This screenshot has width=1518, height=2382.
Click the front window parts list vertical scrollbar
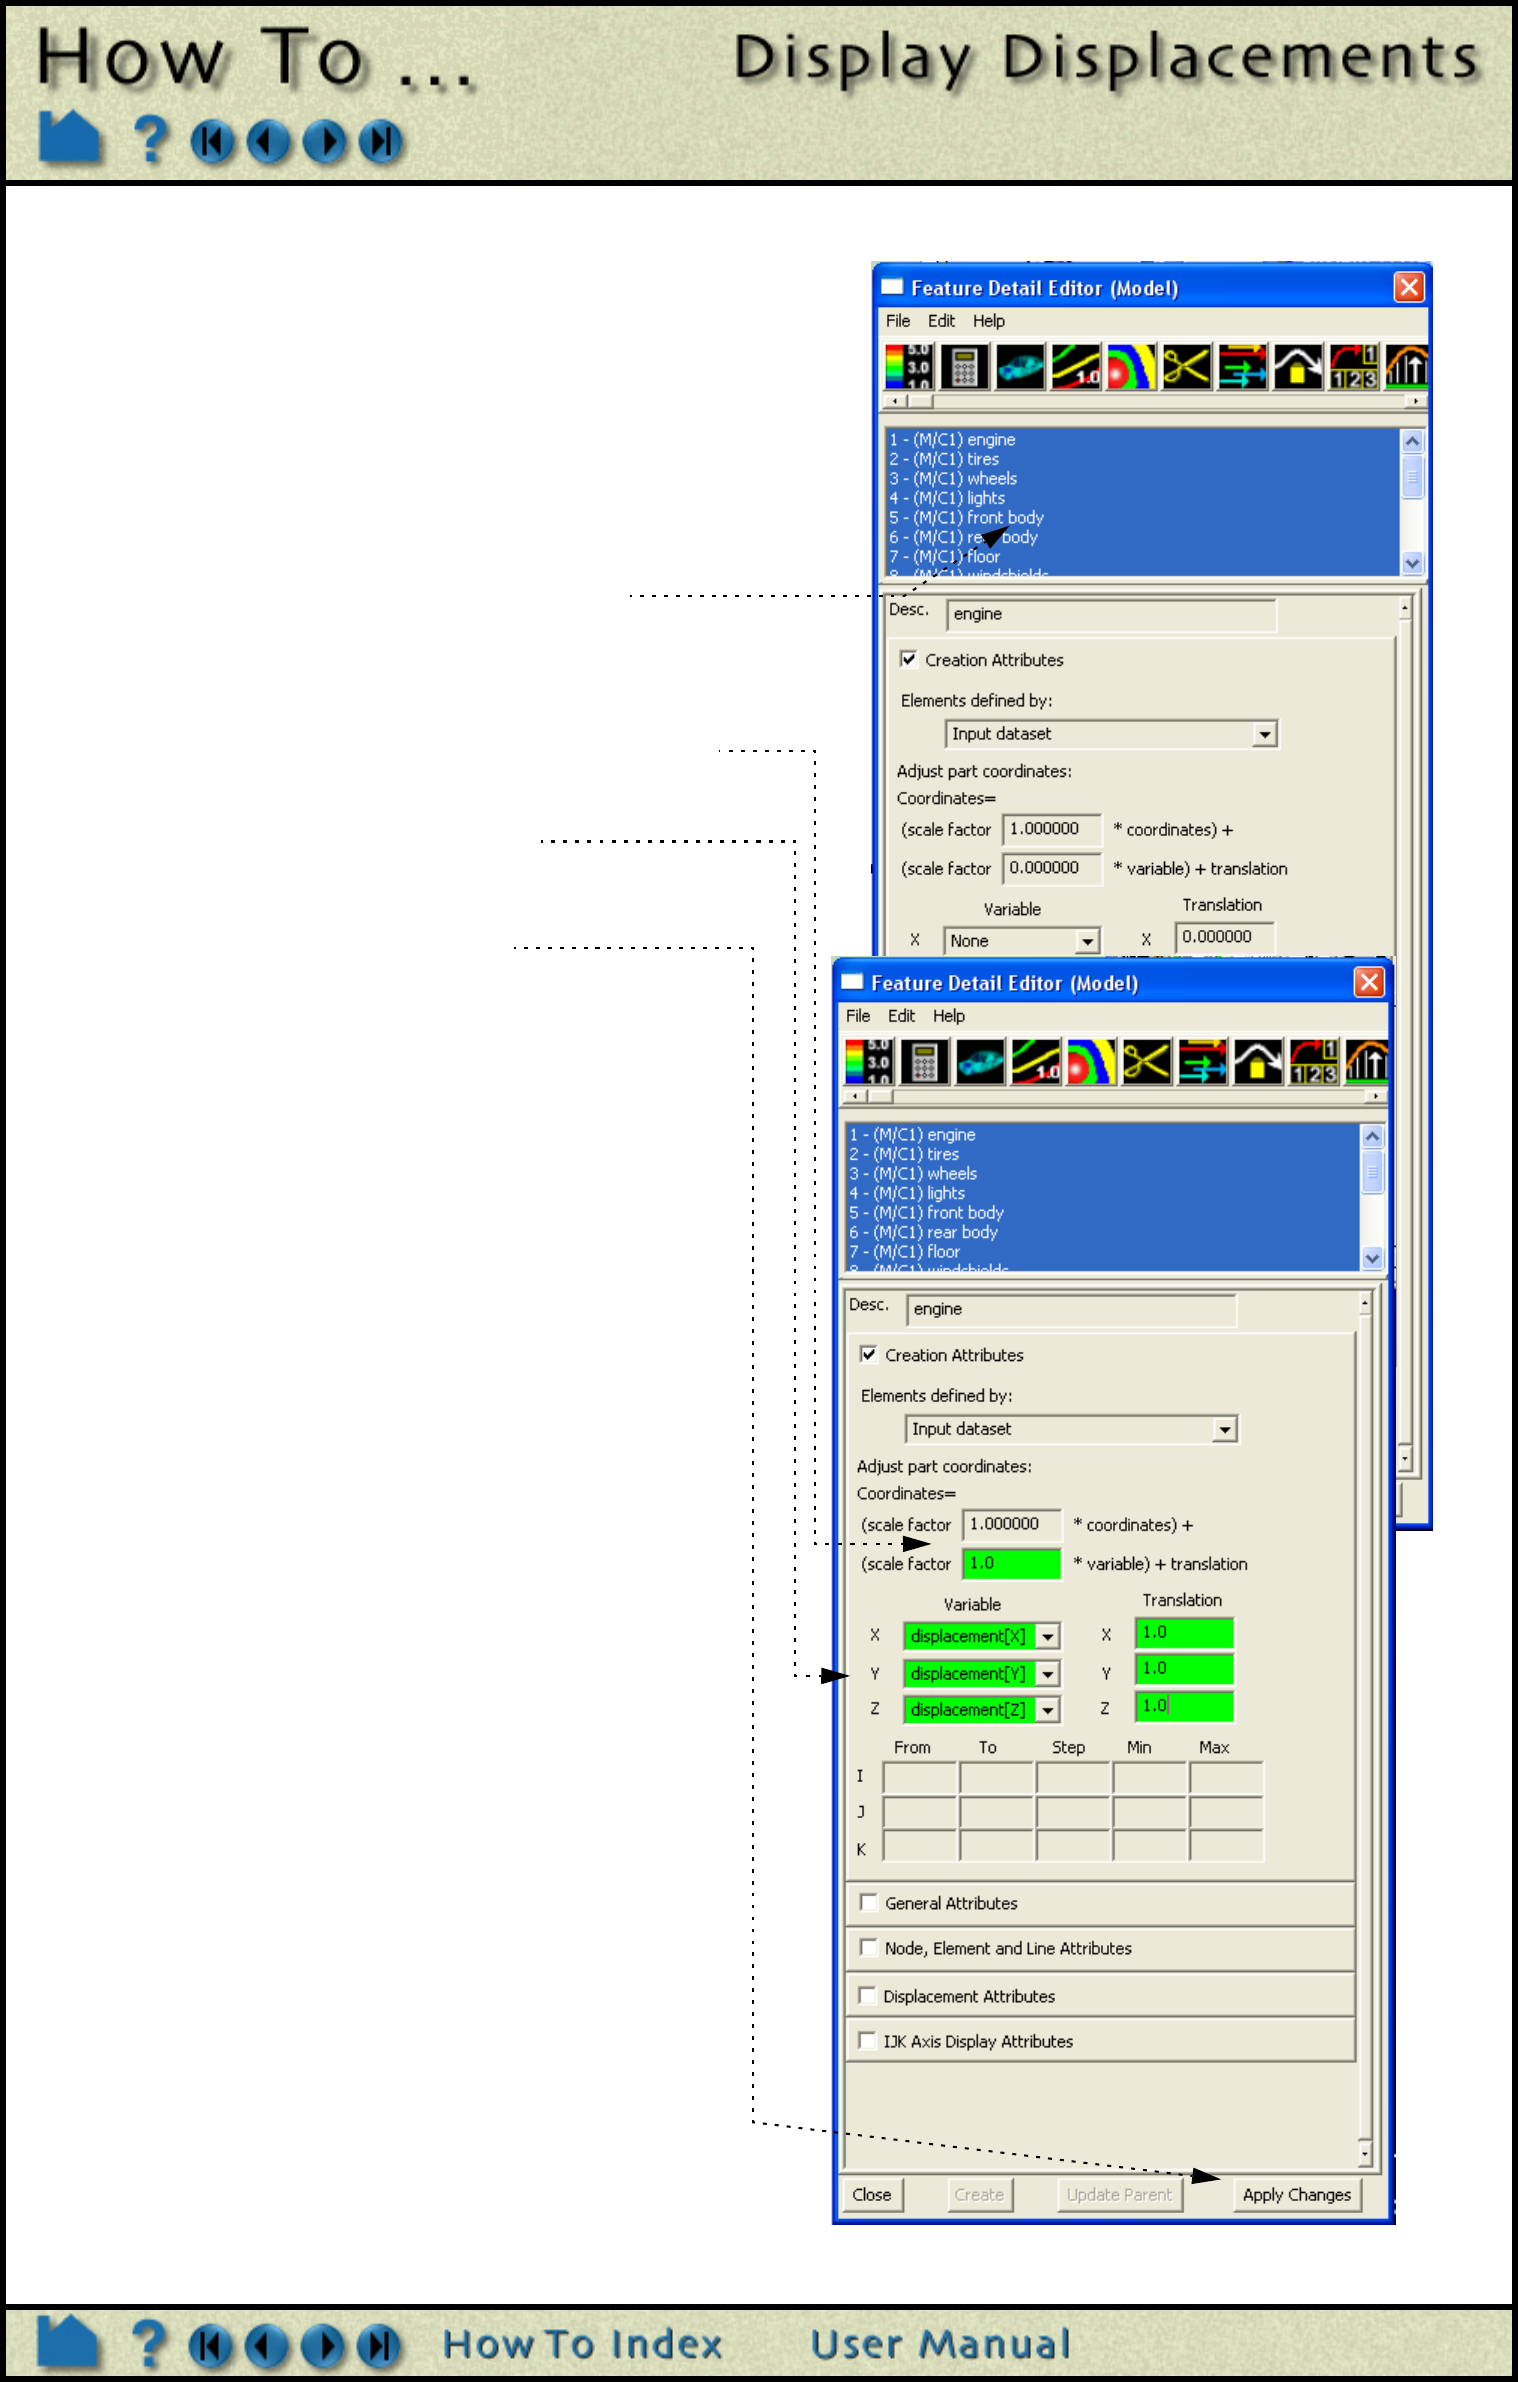[1372, 1197]
